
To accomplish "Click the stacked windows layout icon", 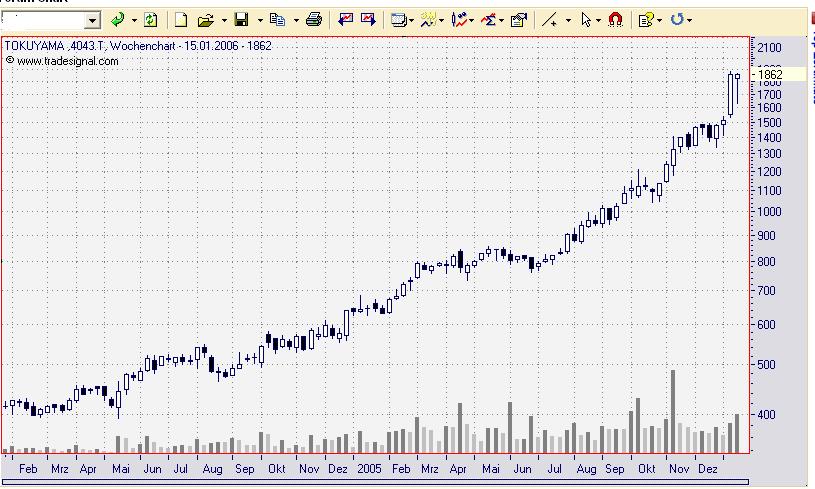I will (x=399, y=20).
